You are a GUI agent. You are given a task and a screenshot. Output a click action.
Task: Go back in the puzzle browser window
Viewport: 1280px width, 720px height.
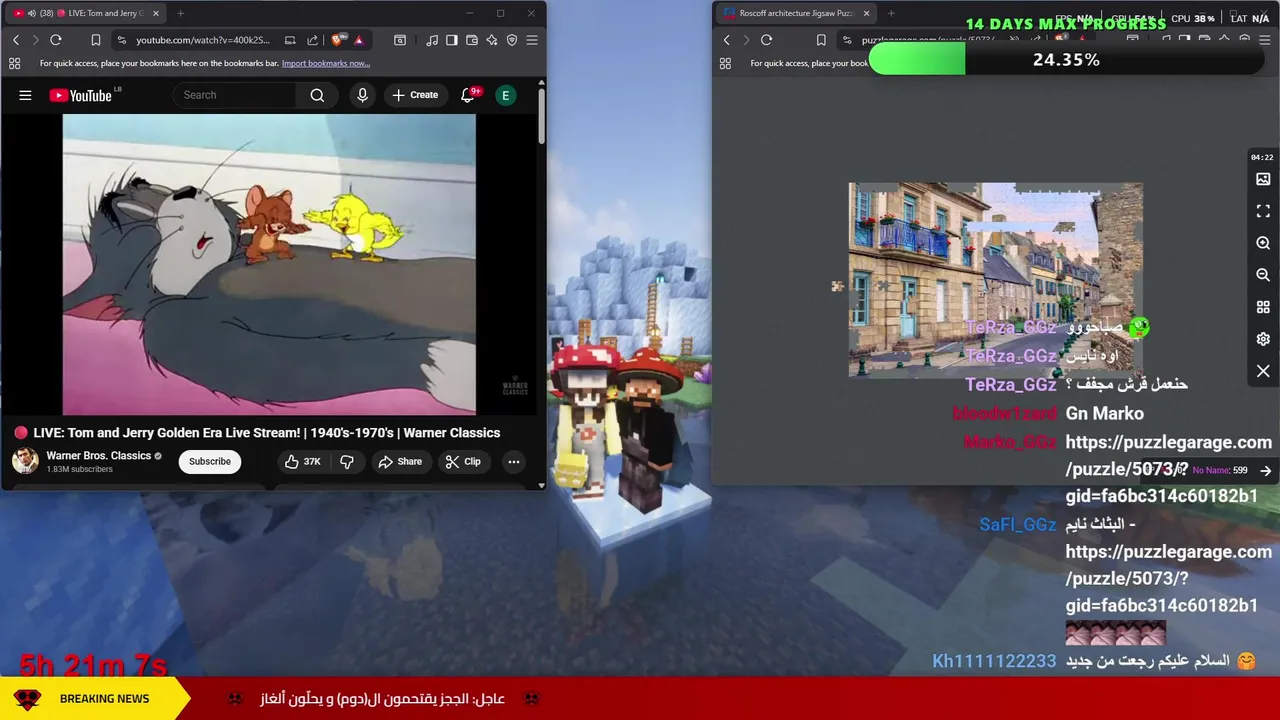pyautogui.click(x=727, y=40)
